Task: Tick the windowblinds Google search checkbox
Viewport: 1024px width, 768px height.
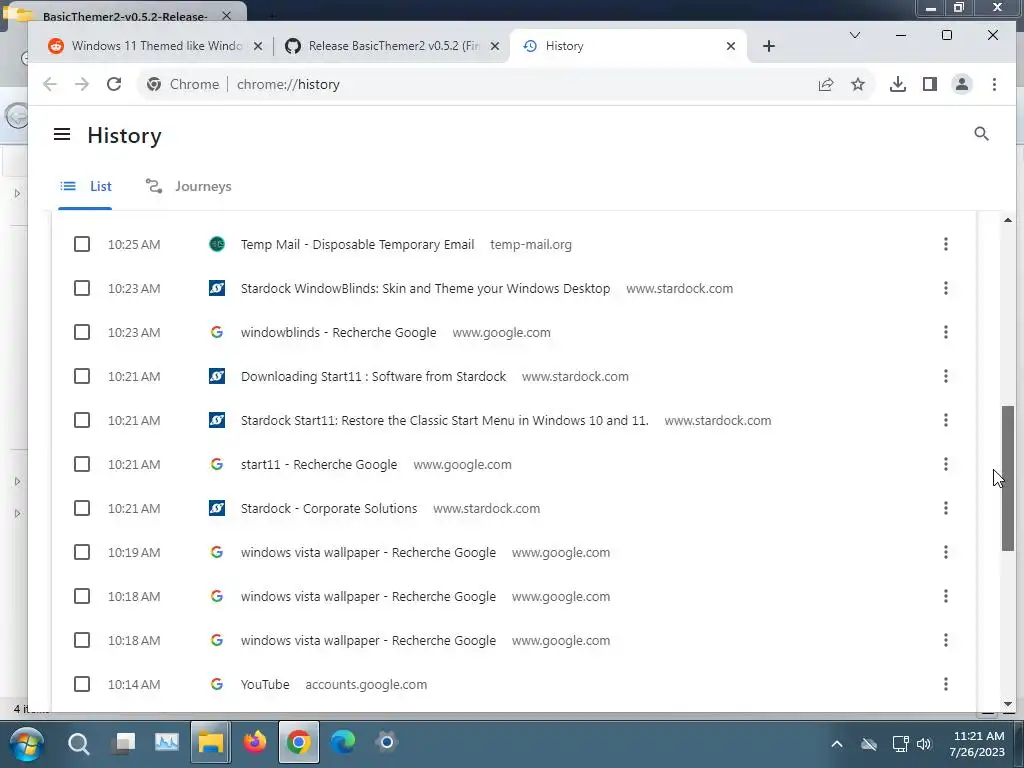Action: click(82, 332)
